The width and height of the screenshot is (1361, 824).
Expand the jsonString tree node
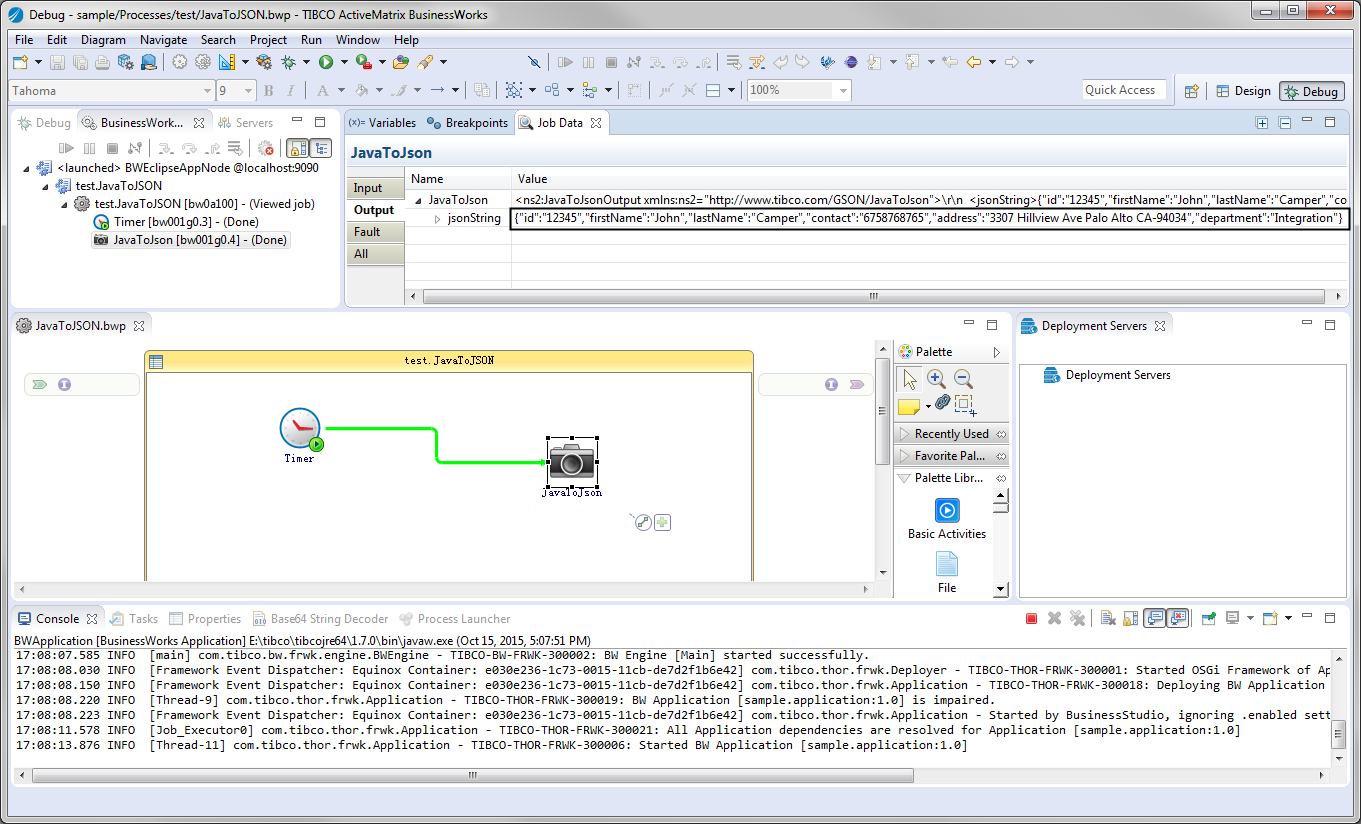(437, 219)
